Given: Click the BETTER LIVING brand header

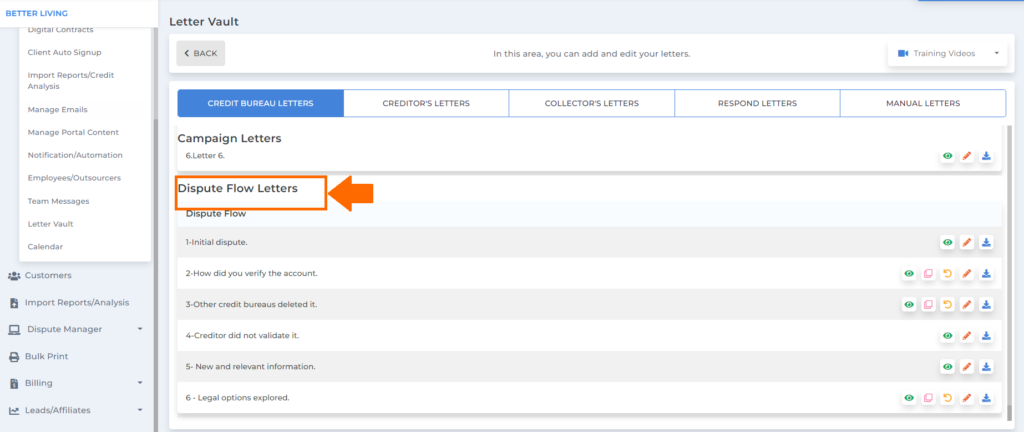Looking at the screenshot, I should point(37,13).
